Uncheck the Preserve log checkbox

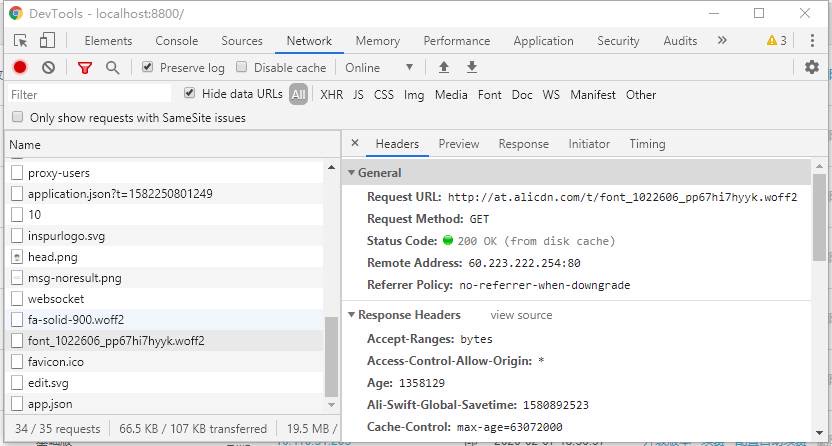pyautogui.click(x=148, y=67)
